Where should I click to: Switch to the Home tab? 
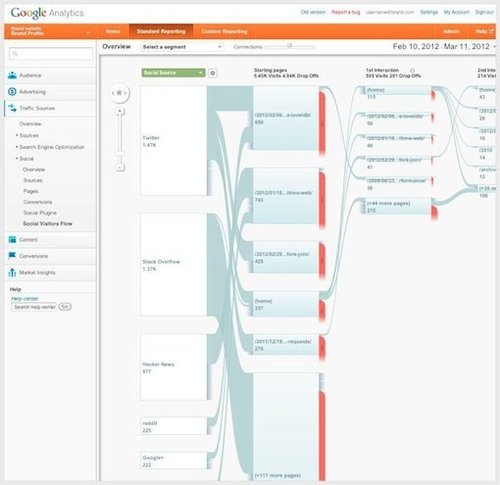point(113,31)
